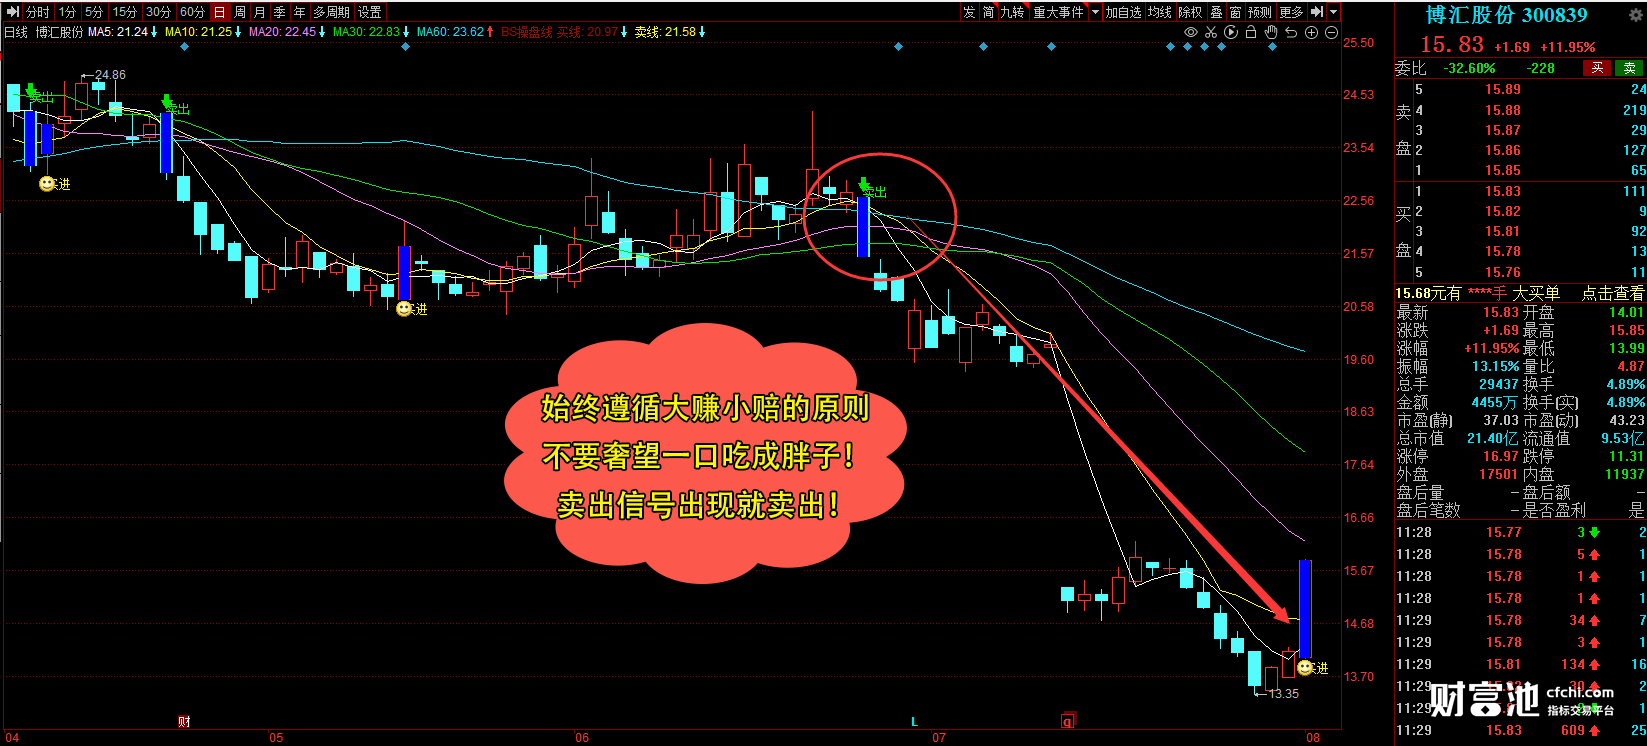Open the 设置 settings button

(370, 12)
